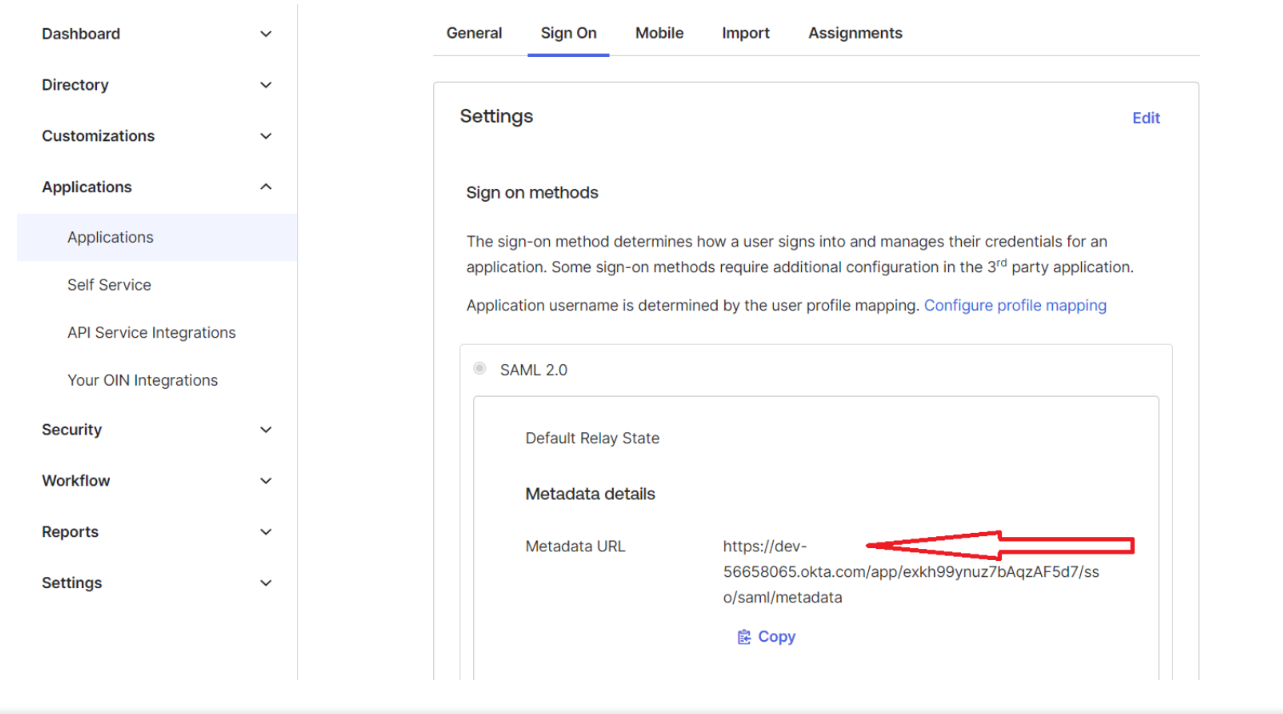Open API Service Integrations page
The width and height of the screenshot is (1283, 714).
coord(151,333)
